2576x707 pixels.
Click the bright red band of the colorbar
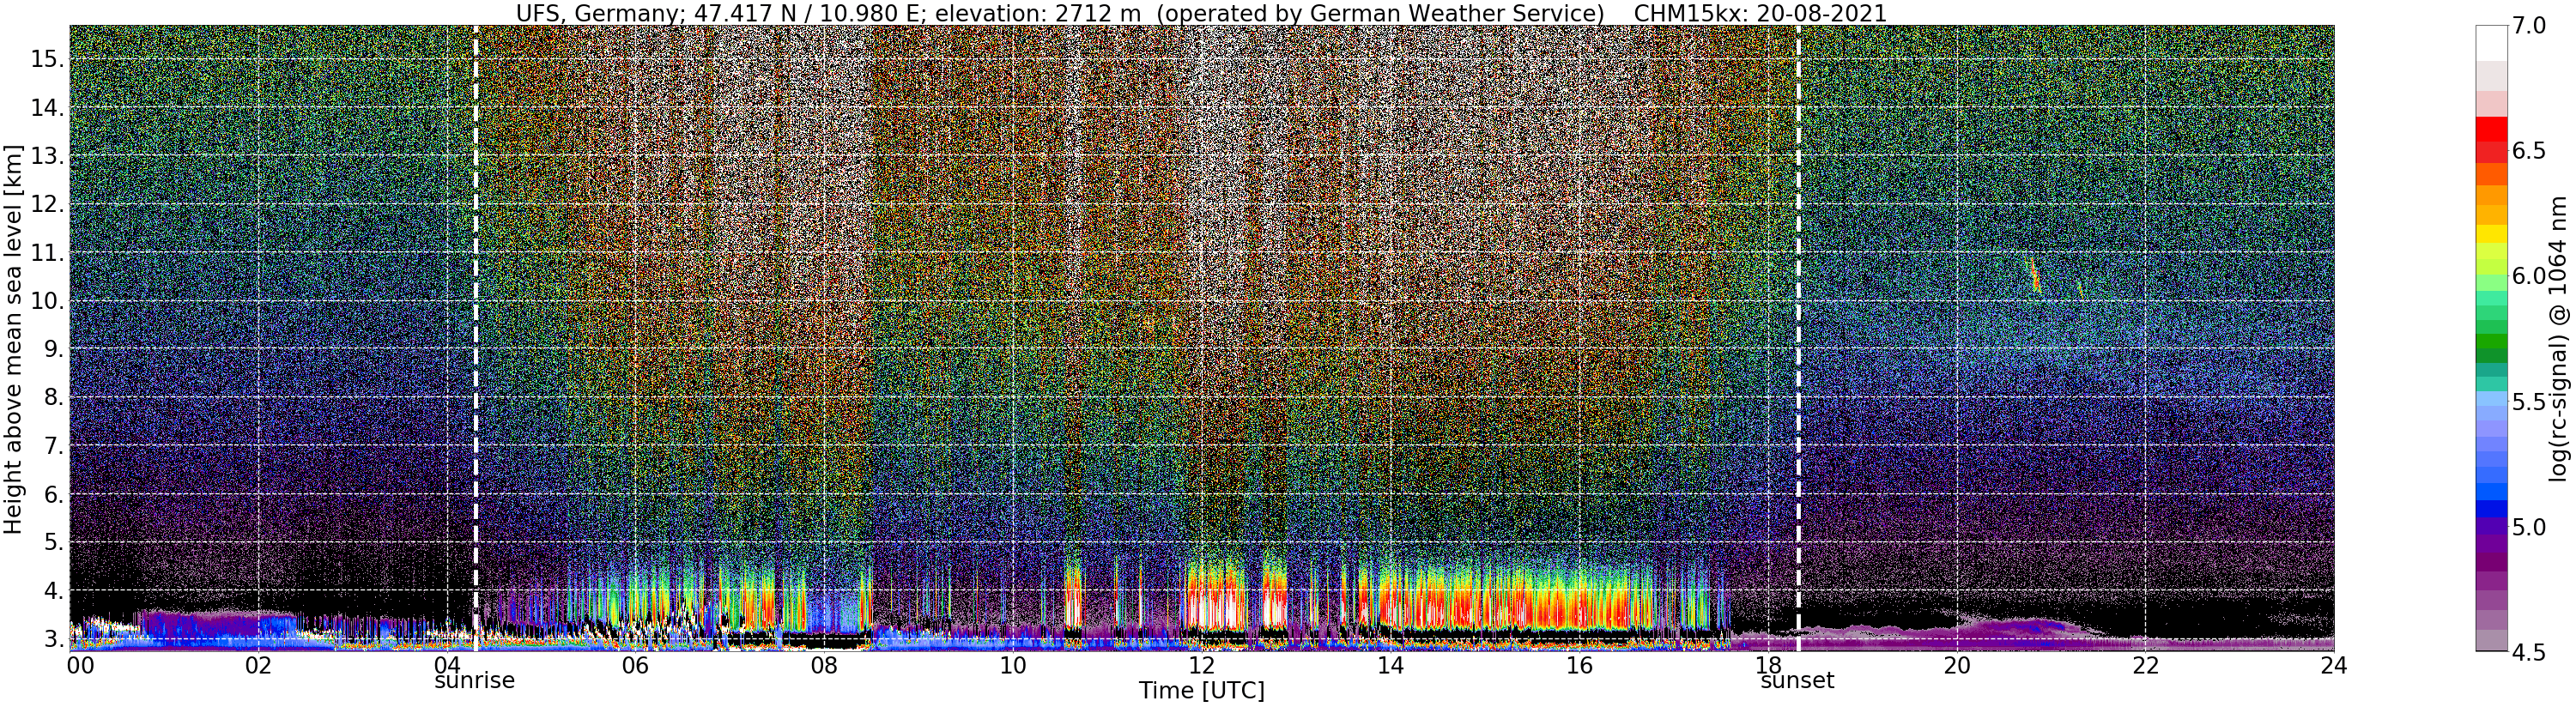point(2490,129)
